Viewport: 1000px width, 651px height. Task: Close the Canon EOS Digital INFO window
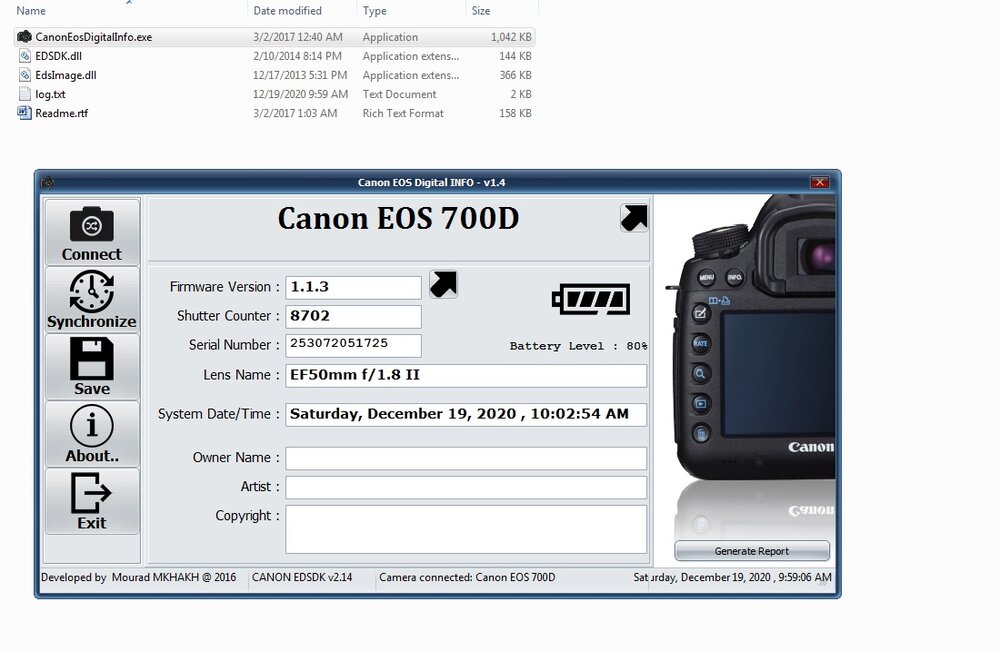pyautogui.click(x=820, y=182)
